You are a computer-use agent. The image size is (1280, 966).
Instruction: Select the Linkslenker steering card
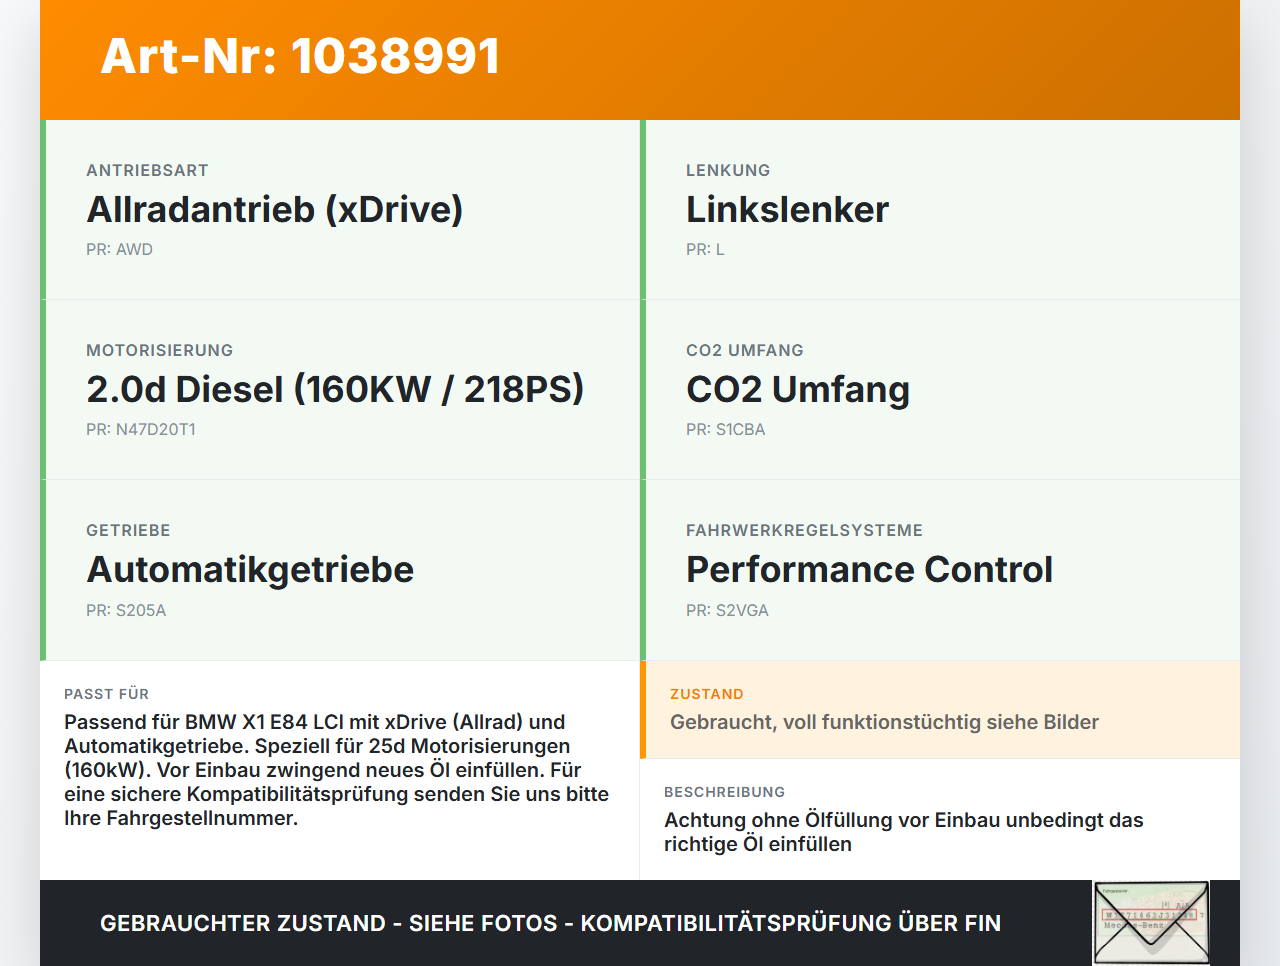(940, 210)
